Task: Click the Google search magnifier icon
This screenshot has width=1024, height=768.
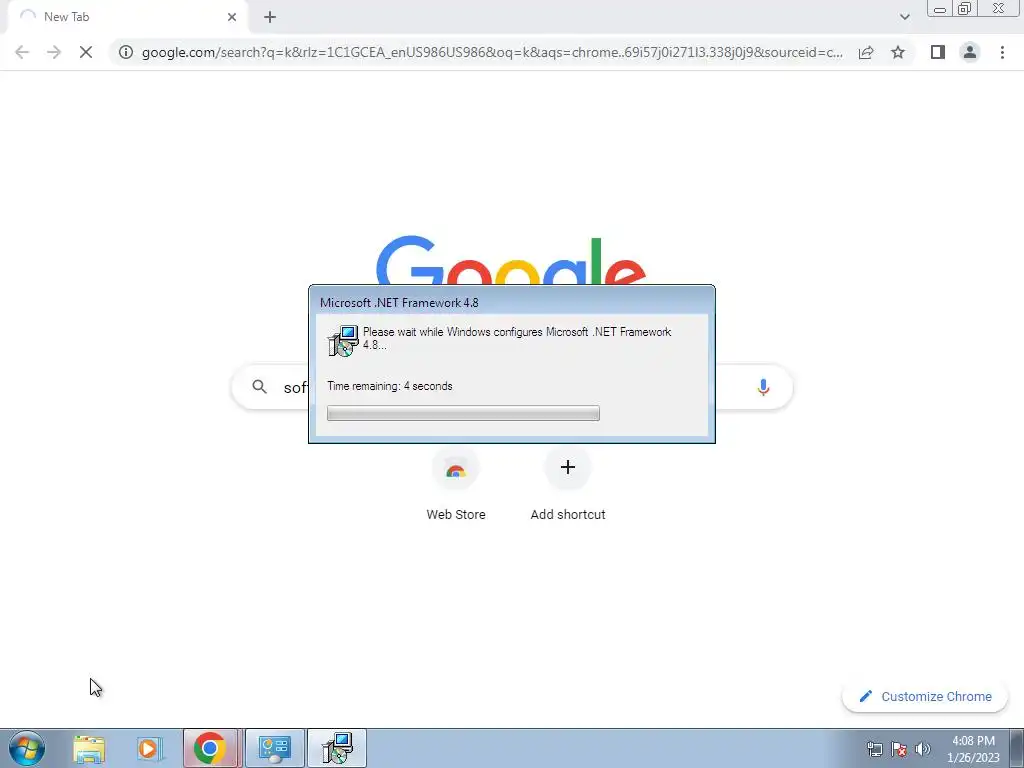Action: [x=259, y=387]
